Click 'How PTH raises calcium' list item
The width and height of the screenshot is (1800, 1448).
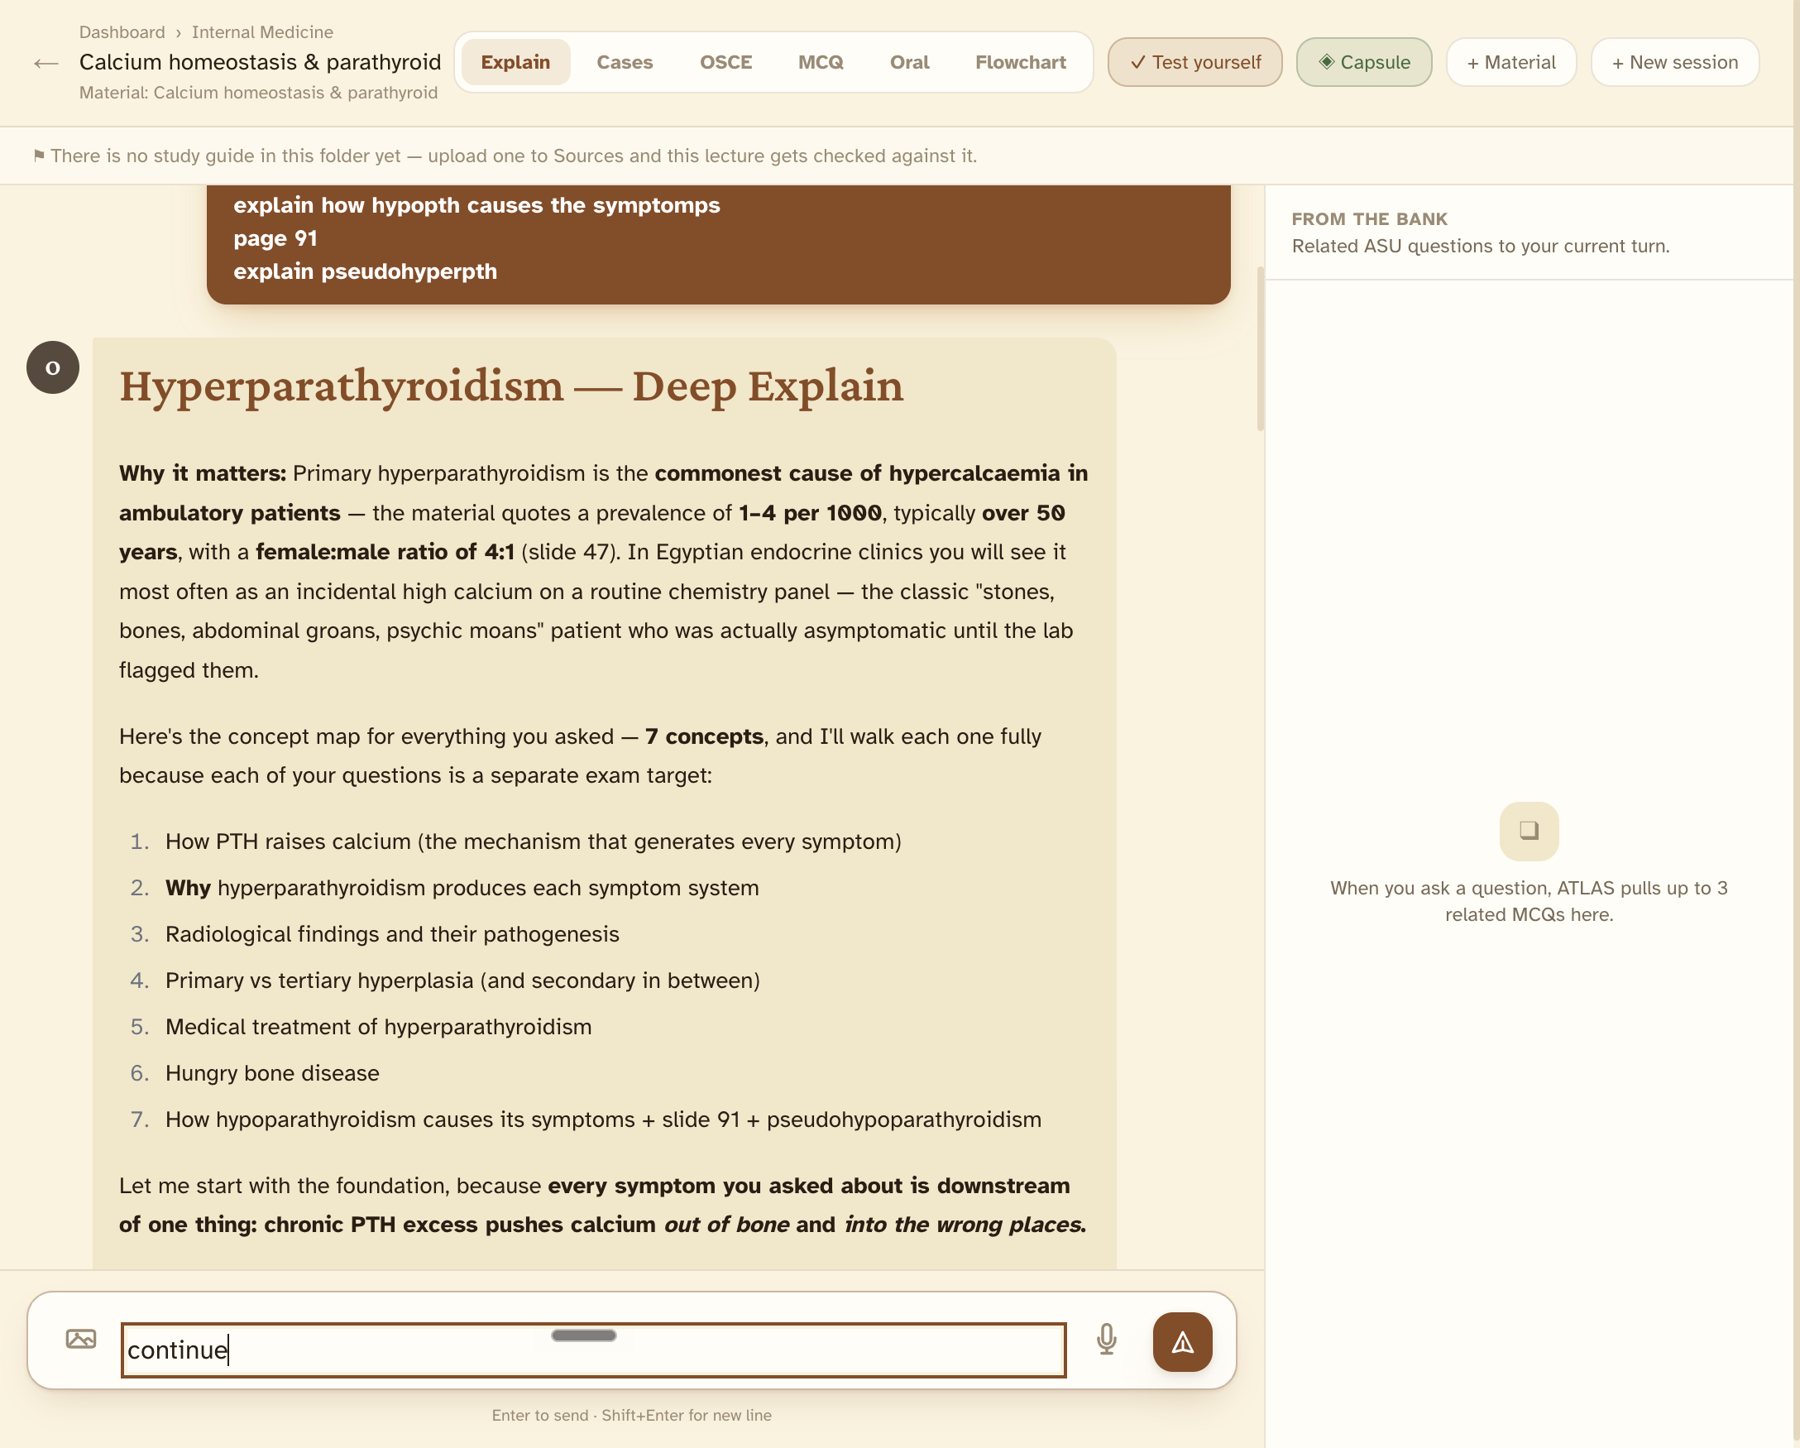click(533, 842)
